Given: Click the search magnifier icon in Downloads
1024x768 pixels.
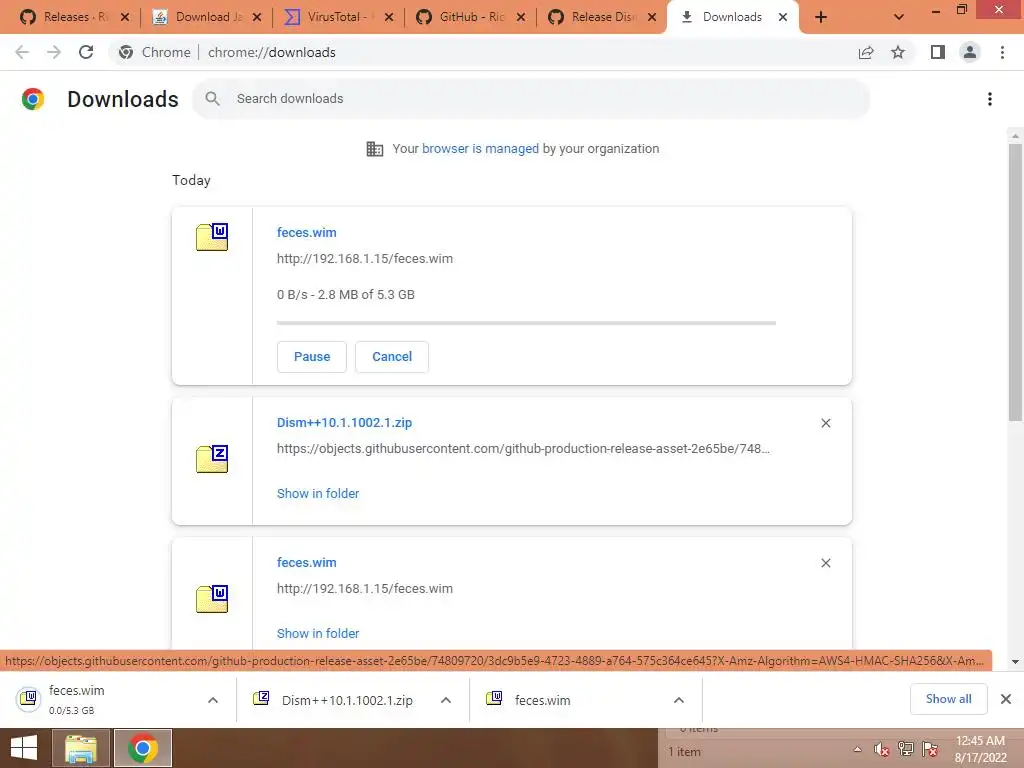Looking at the screenshot, I should point(212,99).
